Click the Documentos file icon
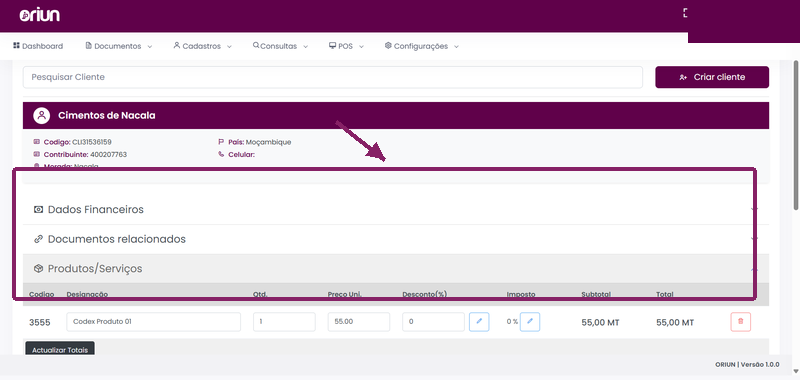Image resolution: width=800 pixels, height=380 pixels. click(88, 45)
